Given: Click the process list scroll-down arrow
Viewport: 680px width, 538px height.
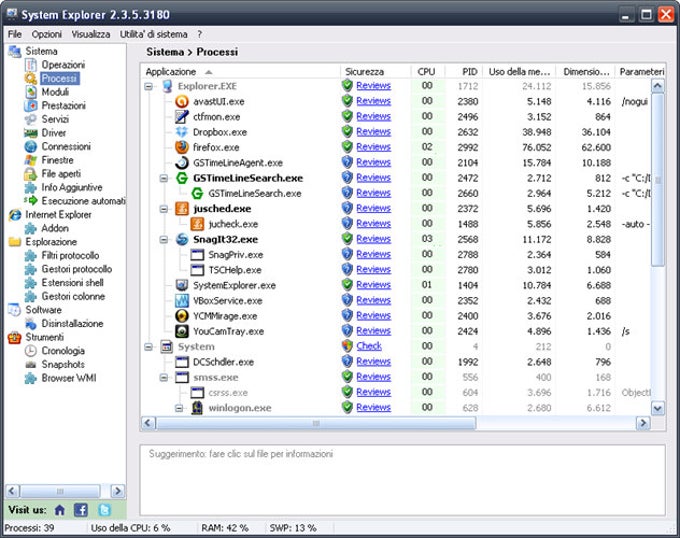Looking at the screenshot, I should click(x=657, y=408).
